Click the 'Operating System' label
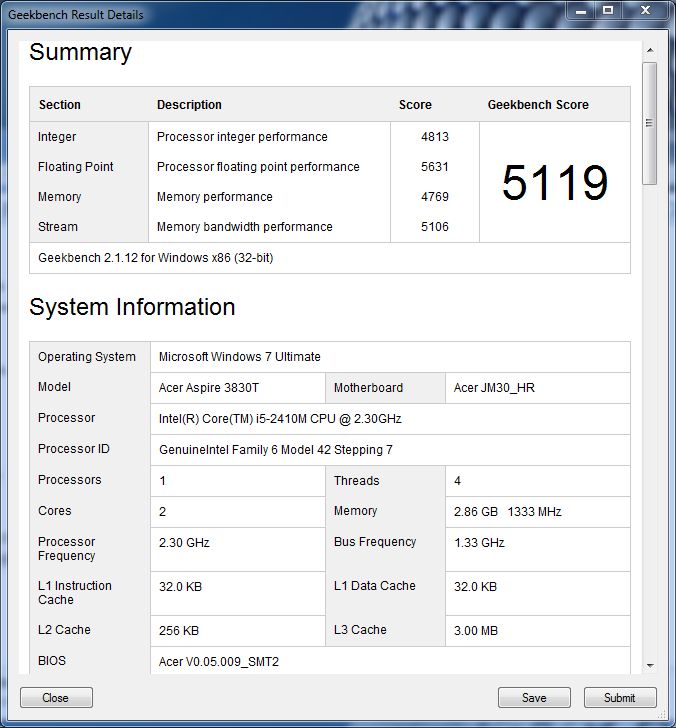 click(x=87, y=357)
